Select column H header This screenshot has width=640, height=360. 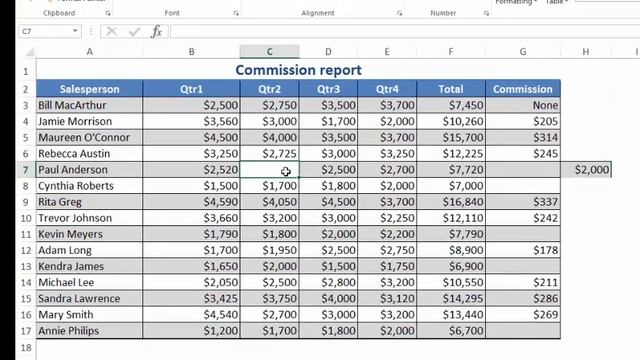coord(586,52)
